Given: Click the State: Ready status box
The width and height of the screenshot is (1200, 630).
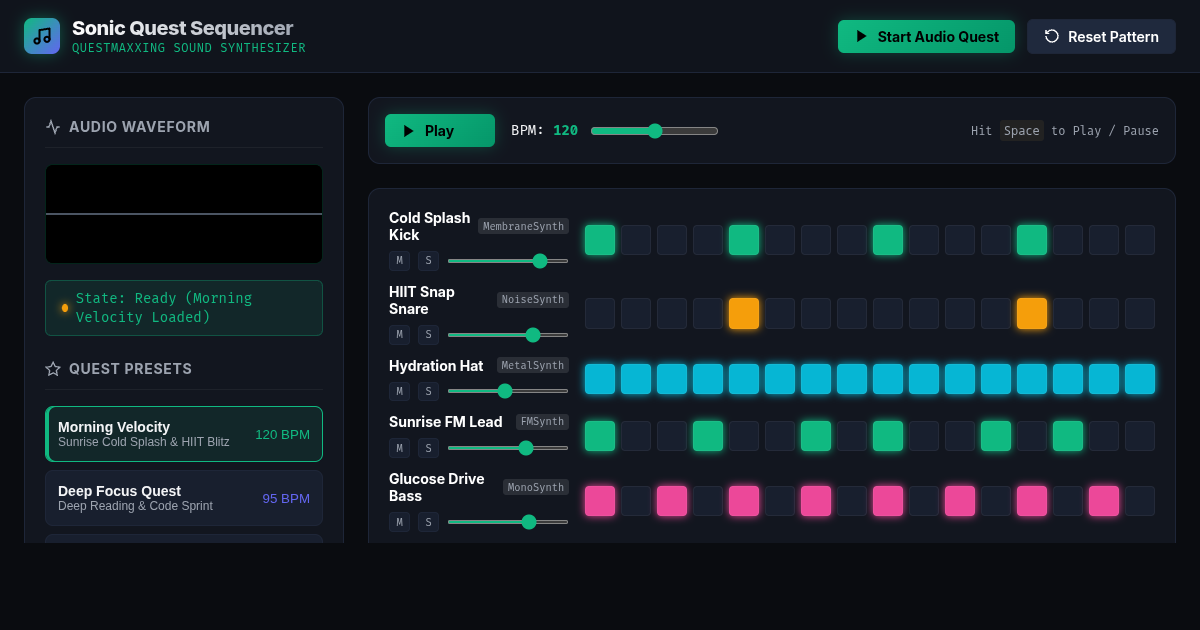Looking at the screenshot, I should point(184,308).
